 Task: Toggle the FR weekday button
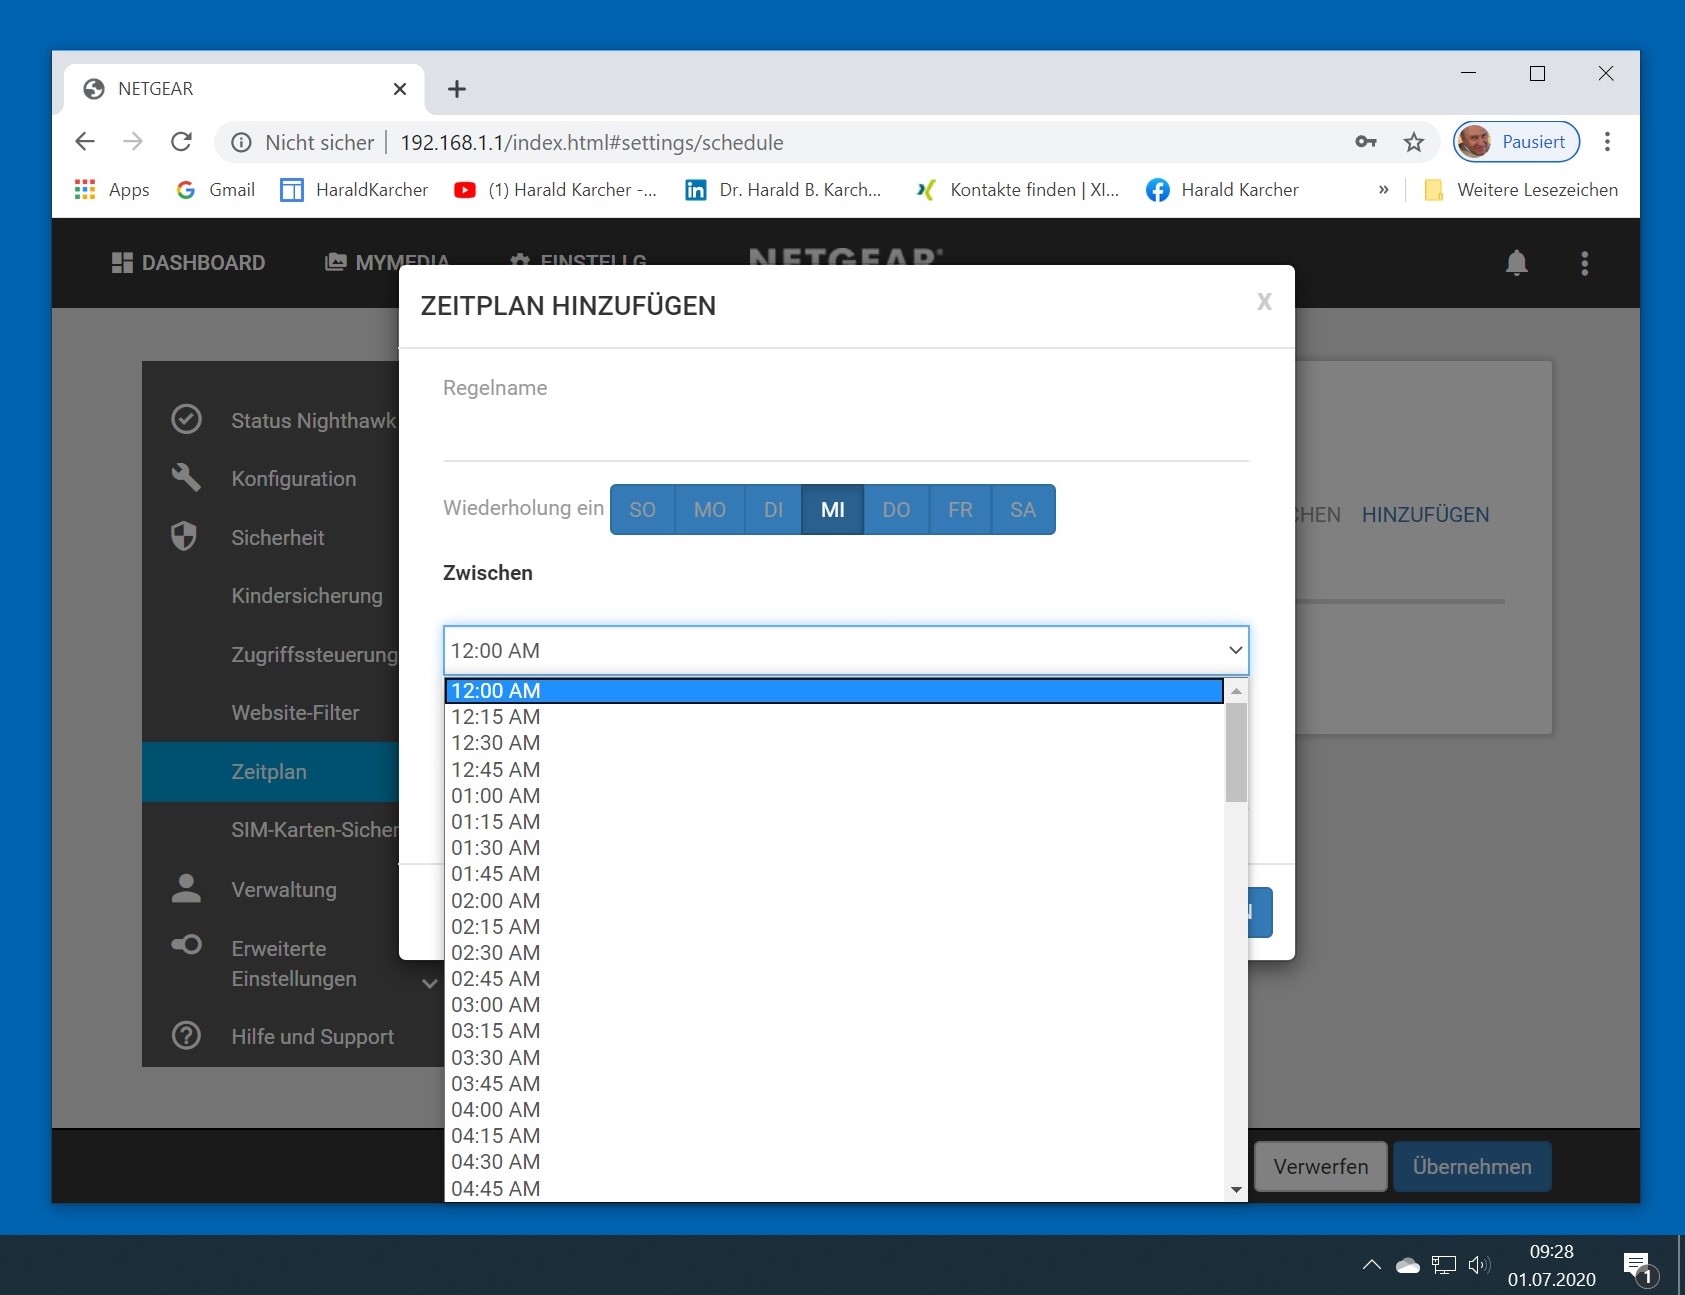(960, 510)
